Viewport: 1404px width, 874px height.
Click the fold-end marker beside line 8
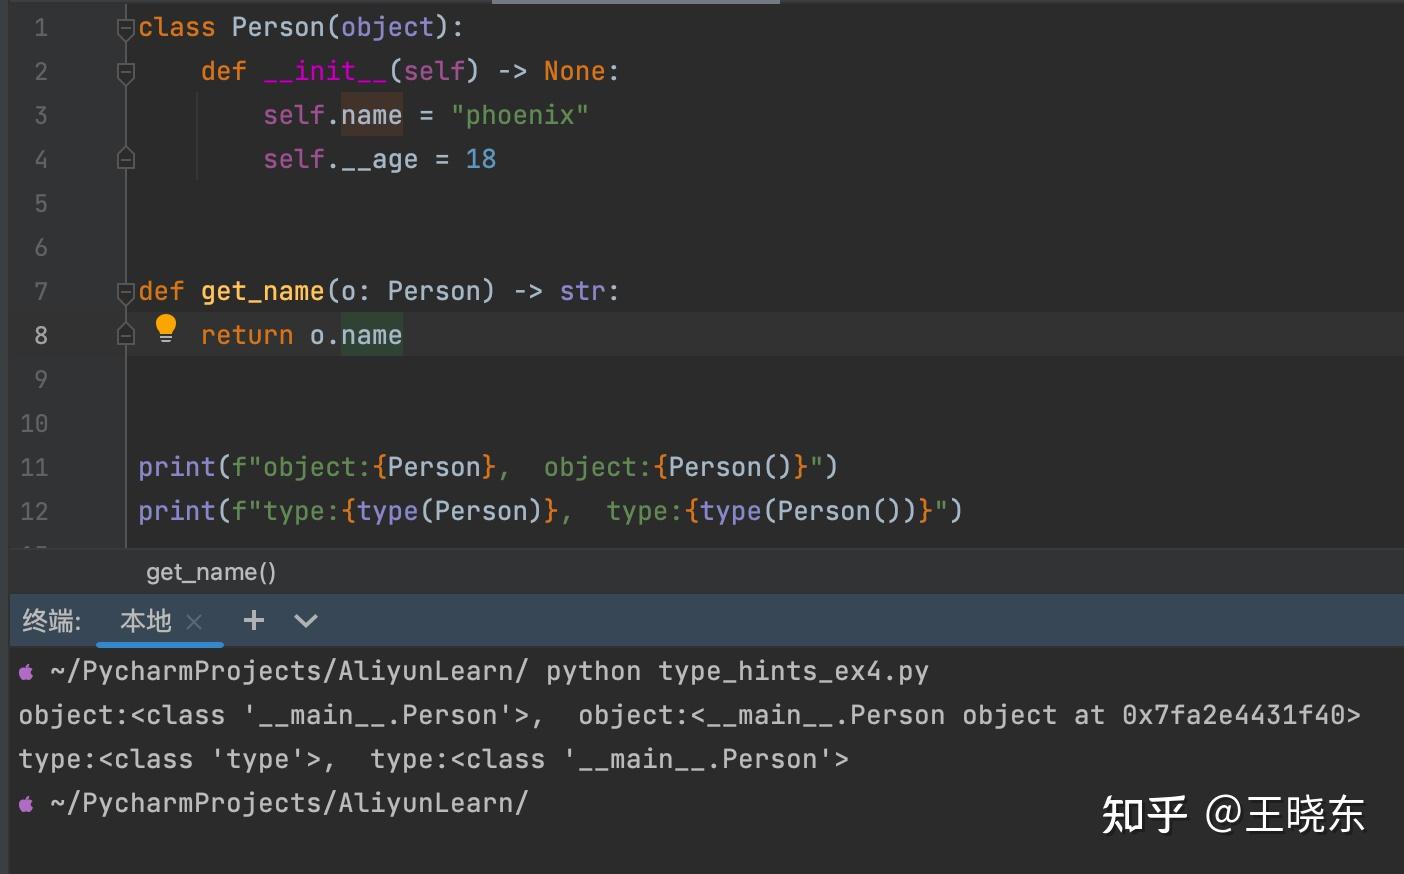125,334
